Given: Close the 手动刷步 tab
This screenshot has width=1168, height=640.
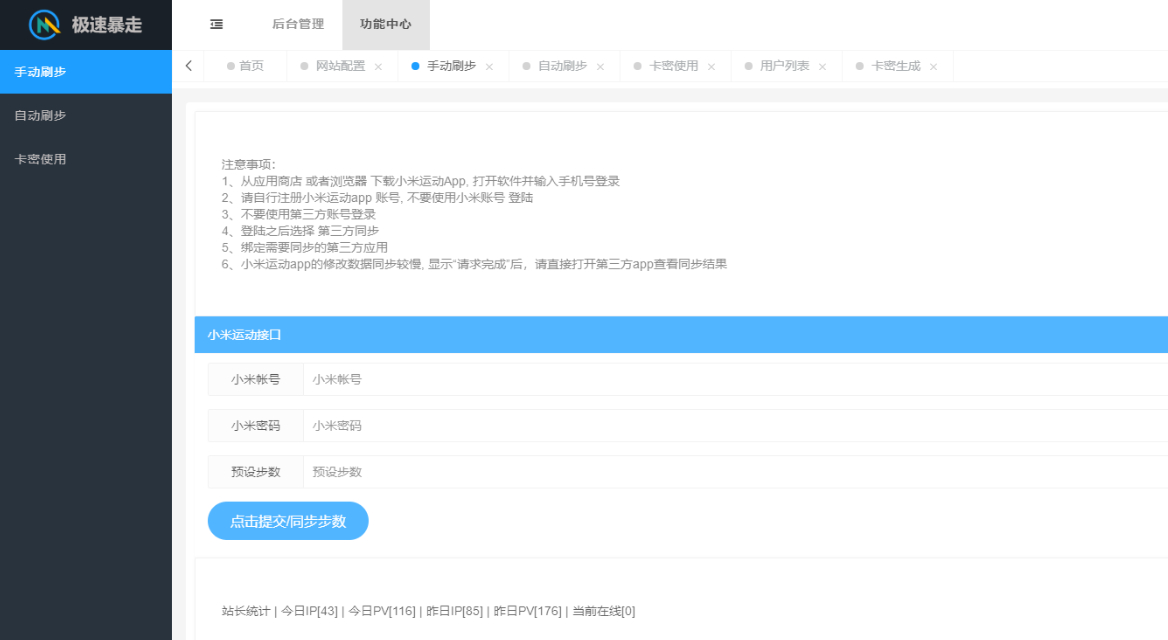Looking at the screenshot, I should 489,67.
